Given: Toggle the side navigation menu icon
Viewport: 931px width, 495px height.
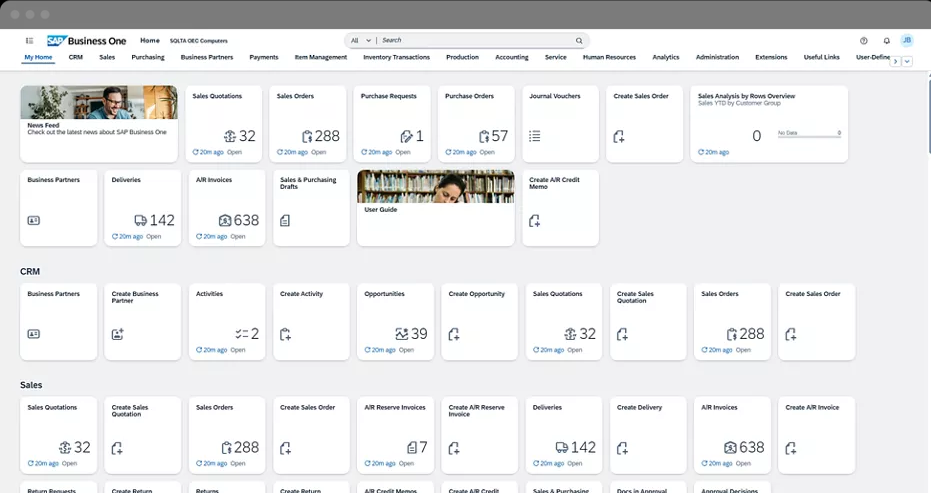Looking at the screenshot, I should (x=30, y=41).
